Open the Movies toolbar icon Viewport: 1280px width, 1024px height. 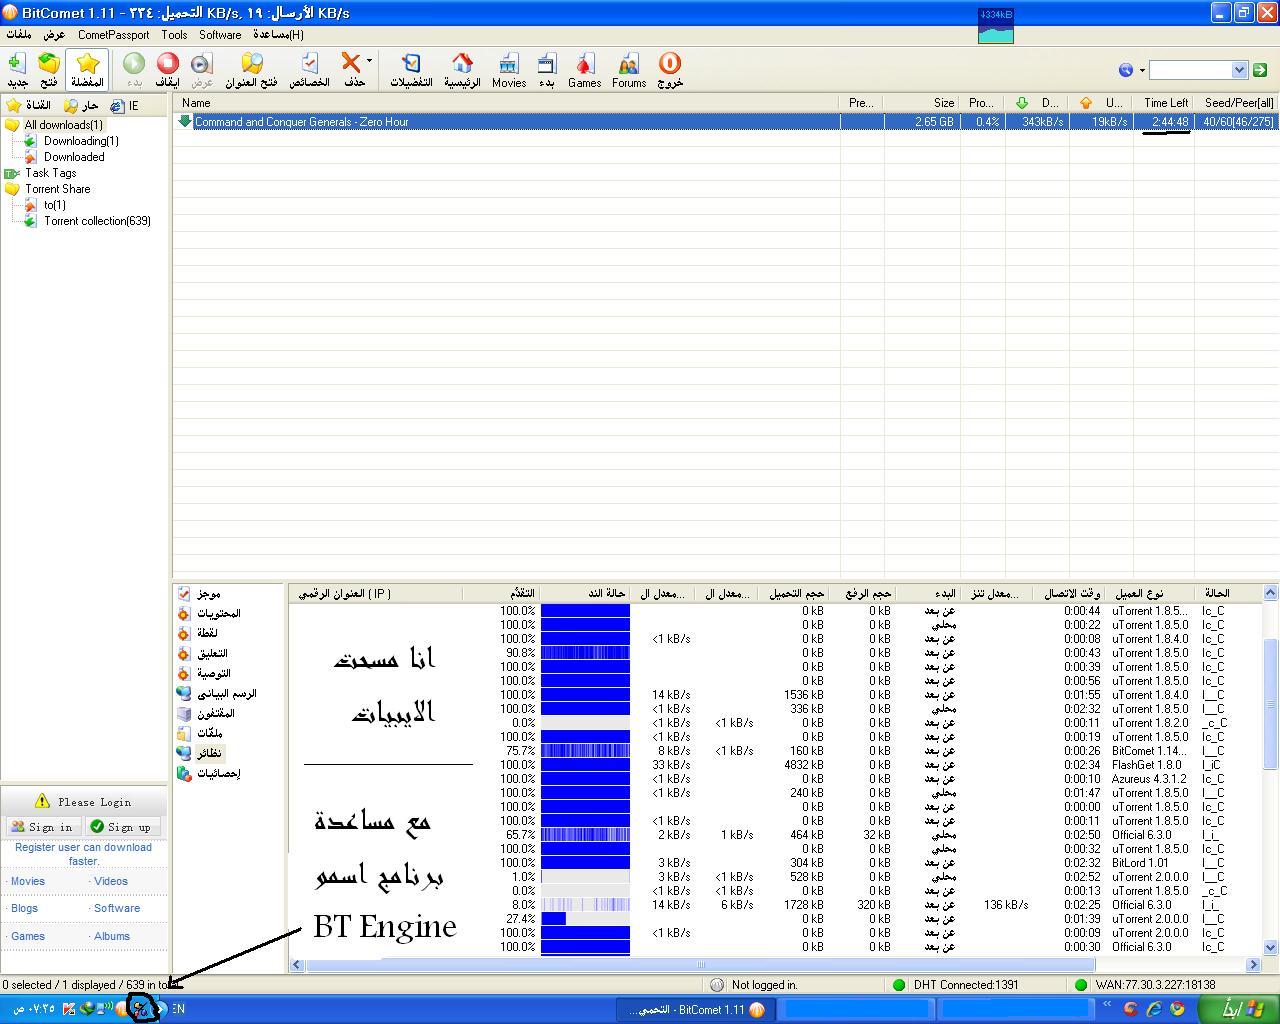[x=509, y=71]
